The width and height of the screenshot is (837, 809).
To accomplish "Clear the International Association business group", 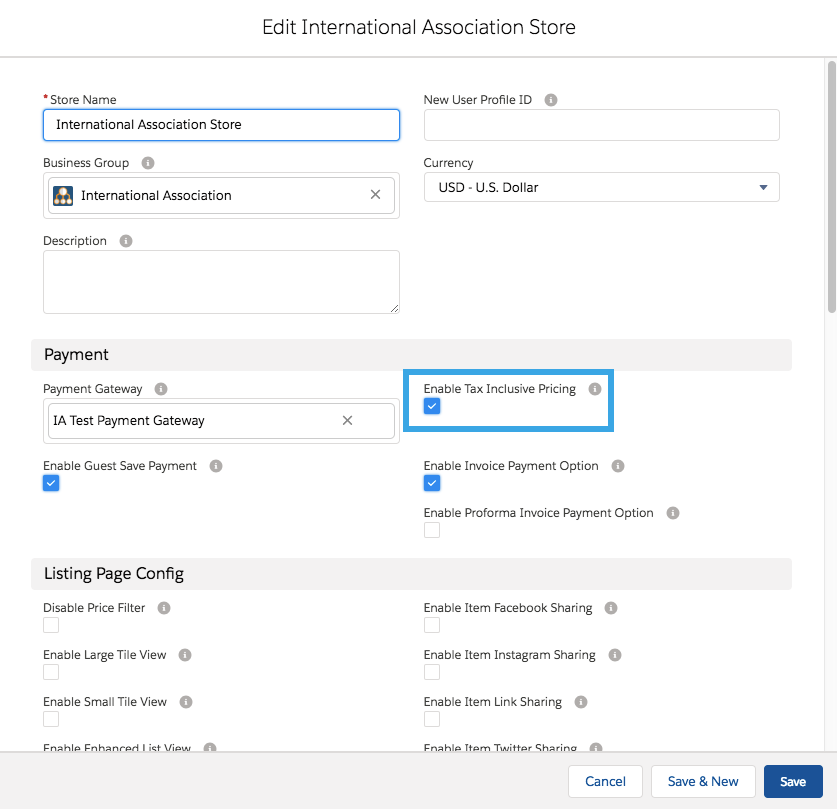I will (x=375, y=195).
